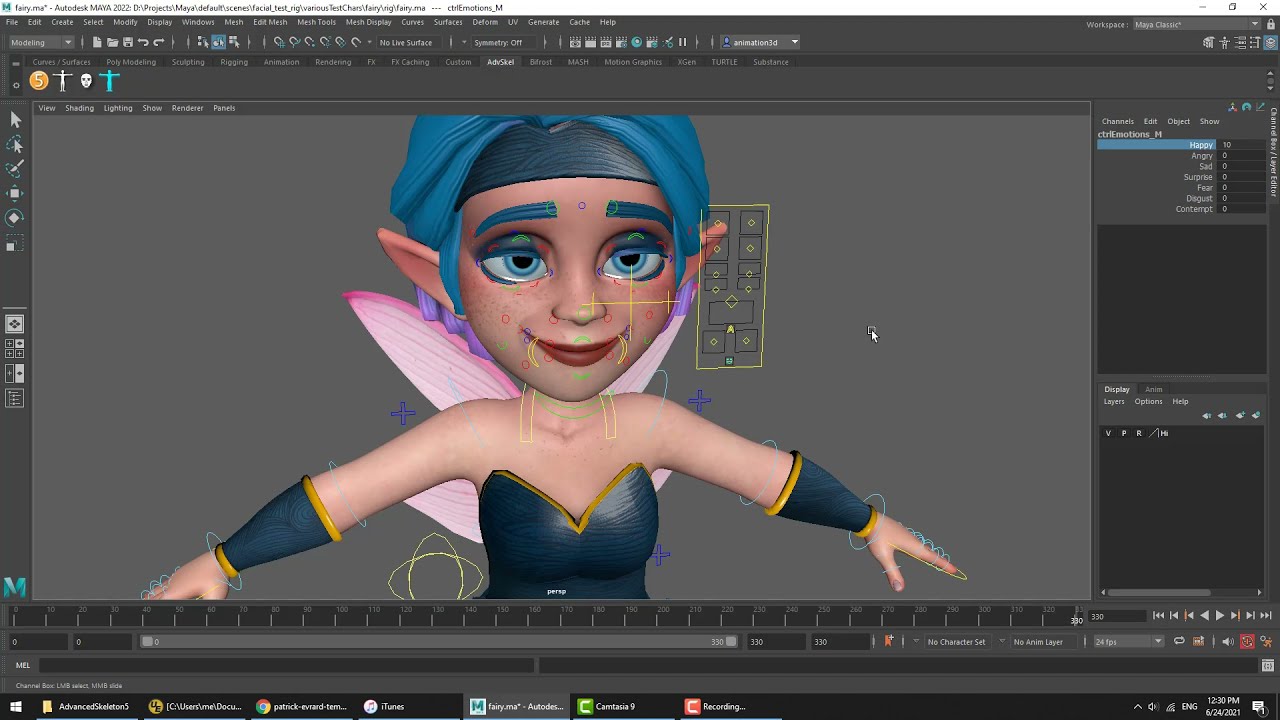Image resolution: width=1280 pixels, height=720 pixels.
Task: Expand the No Character Set dropdown arrow
Action: coord(916,641)
